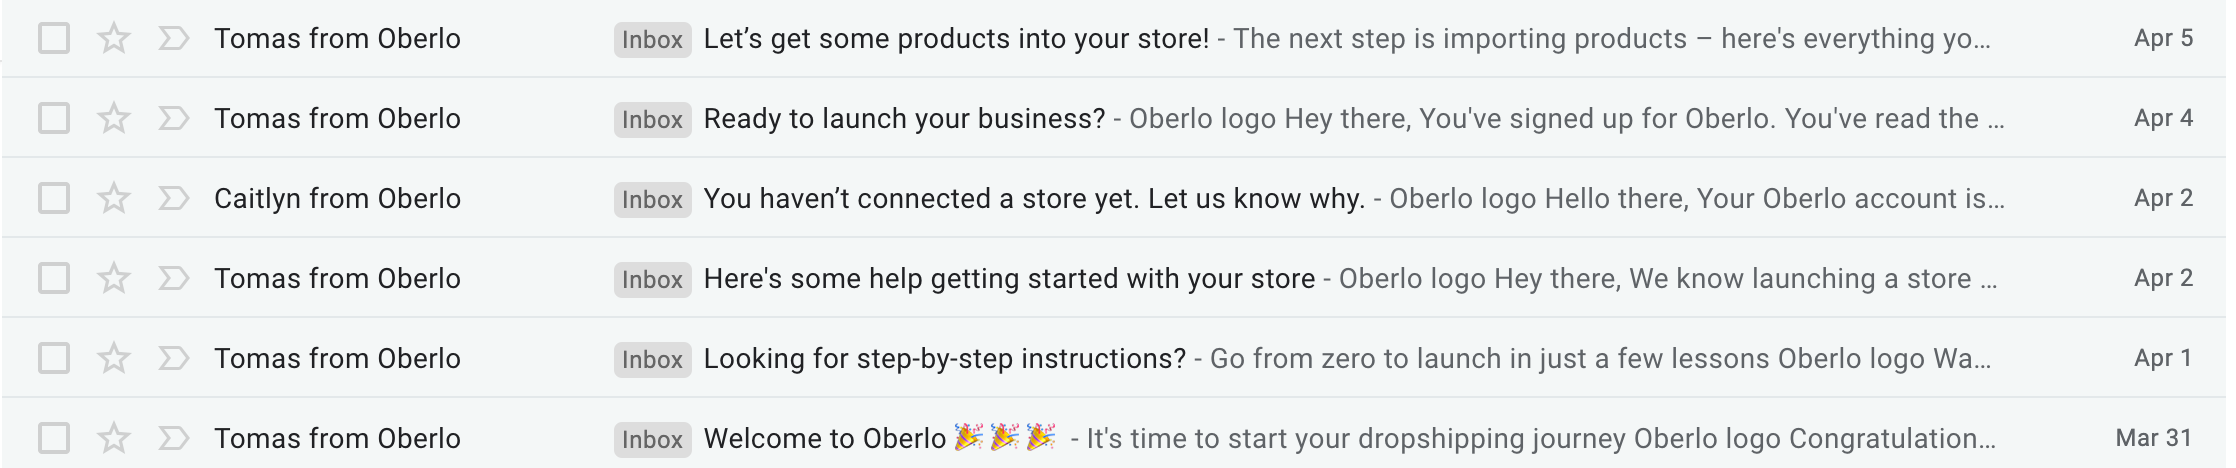Screen dimensions: 2236x468
Task: Click Inbox label on "Ready to launch" row
Action: click(x=652, y=119)
